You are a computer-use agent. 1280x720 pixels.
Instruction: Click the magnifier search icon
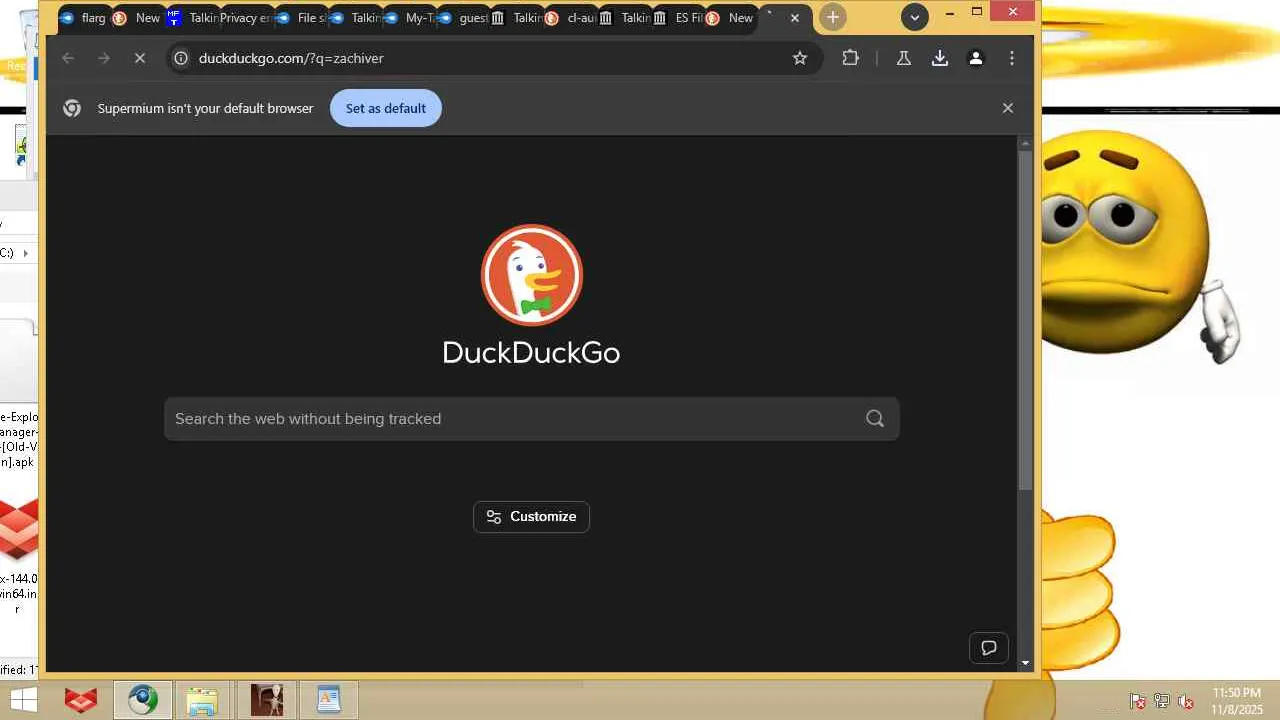pyautogui.click(x=875, y=418)
